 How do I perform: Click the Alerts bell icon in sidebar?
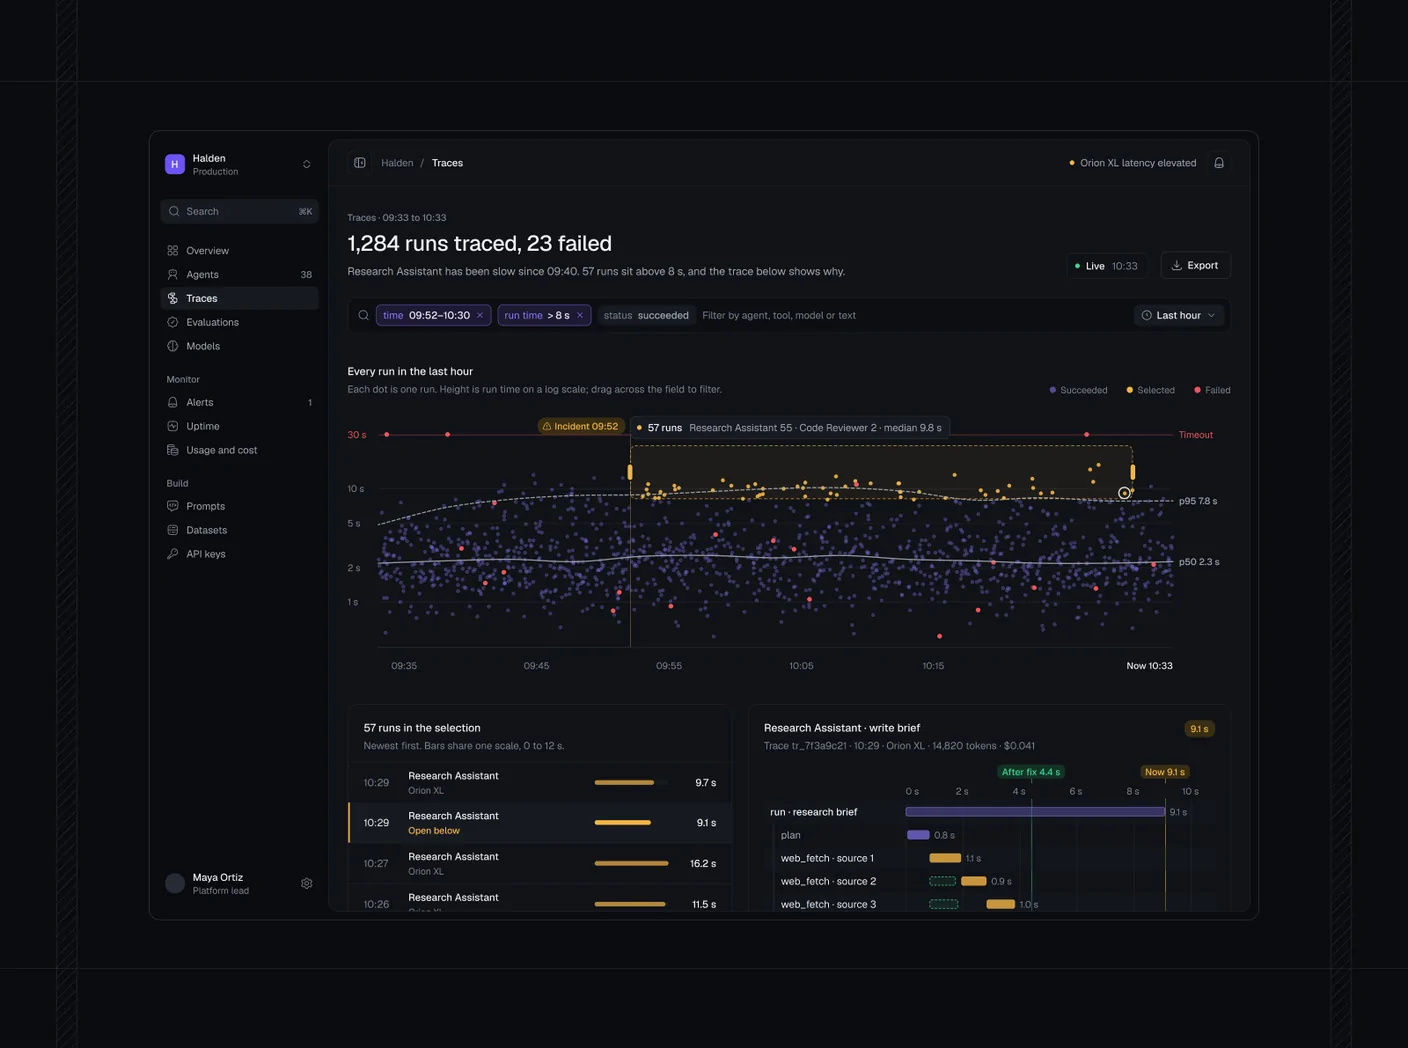point(173,403)
